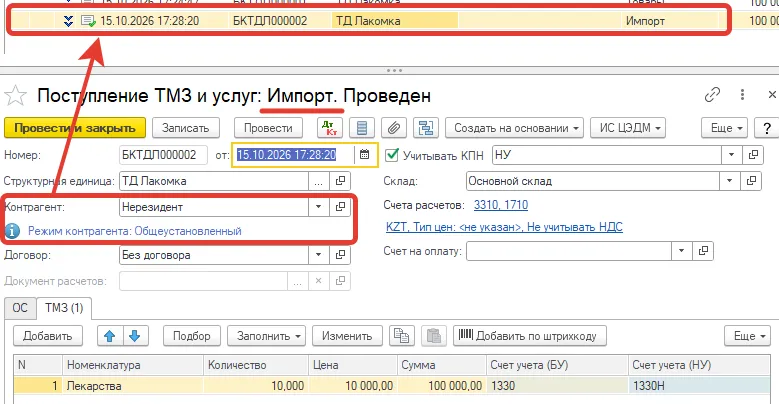Select Лекарства nomenclature cell
Screen dimensions: 779x404
pos(133,386)
